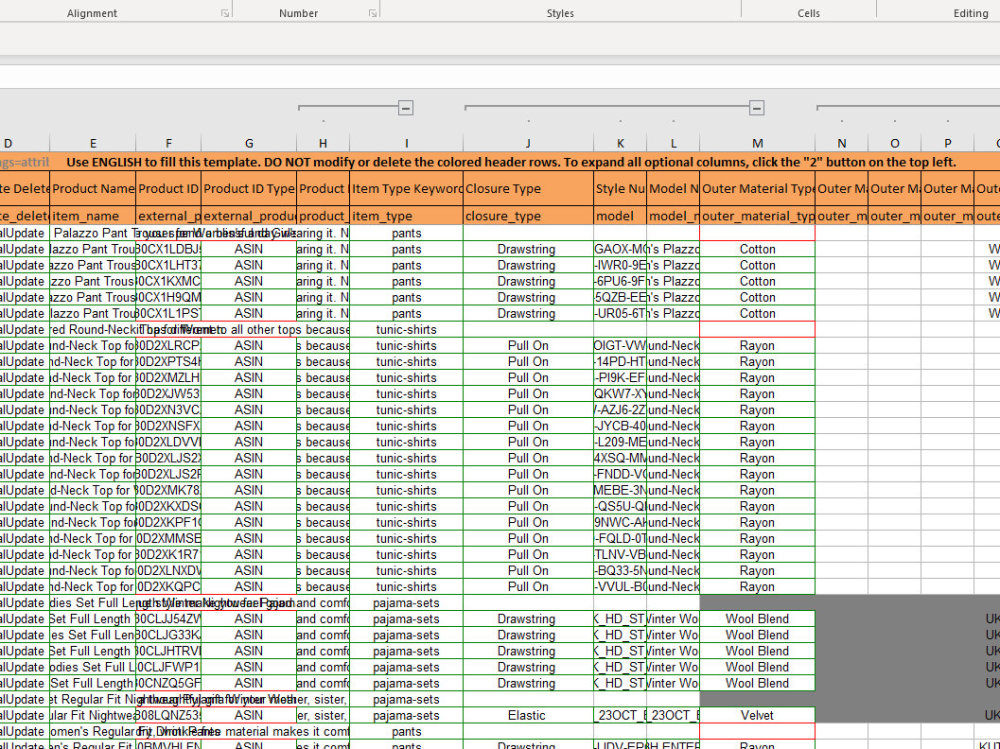
Task: Select column F header
Action: pyautogui.click(x=168, y=144)
